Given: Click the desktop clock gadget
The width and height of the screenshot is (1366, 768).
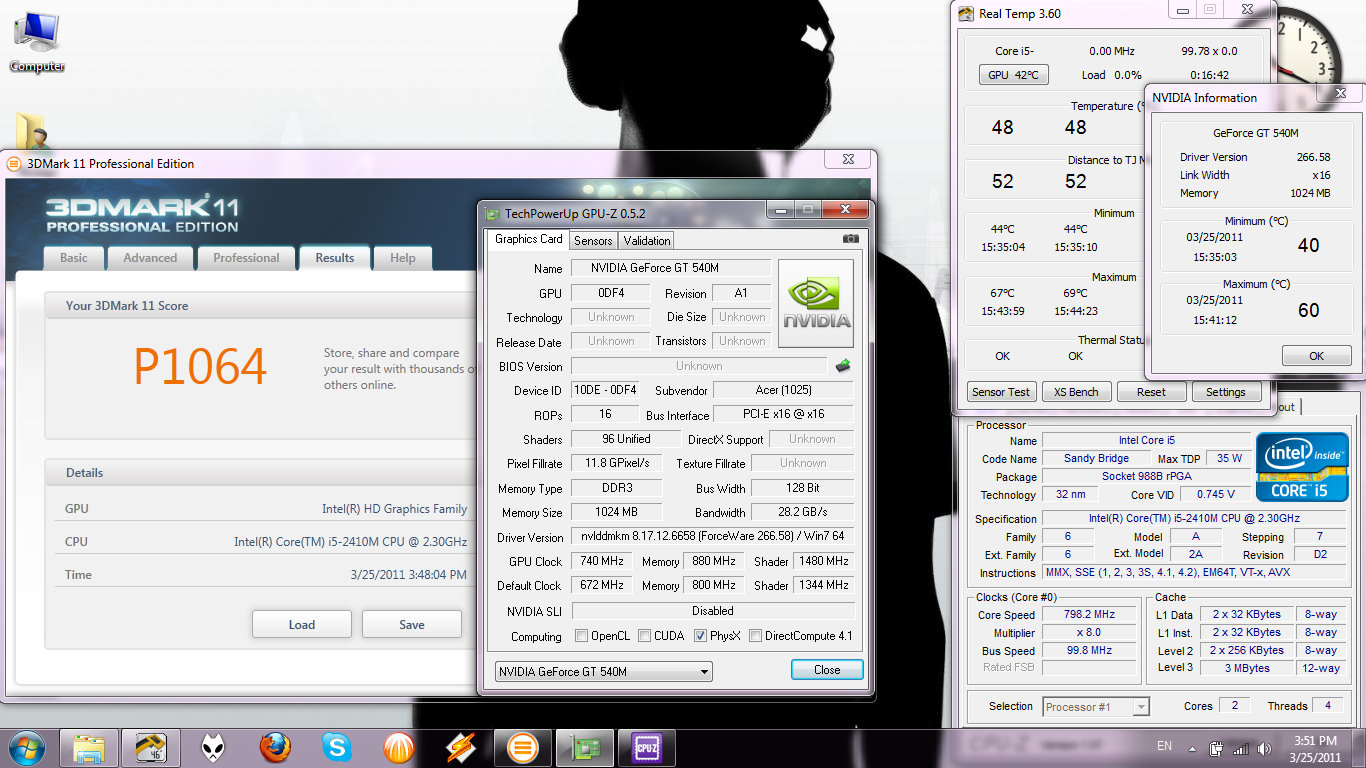Looking at the screenshot, I should pos(1308,50).
